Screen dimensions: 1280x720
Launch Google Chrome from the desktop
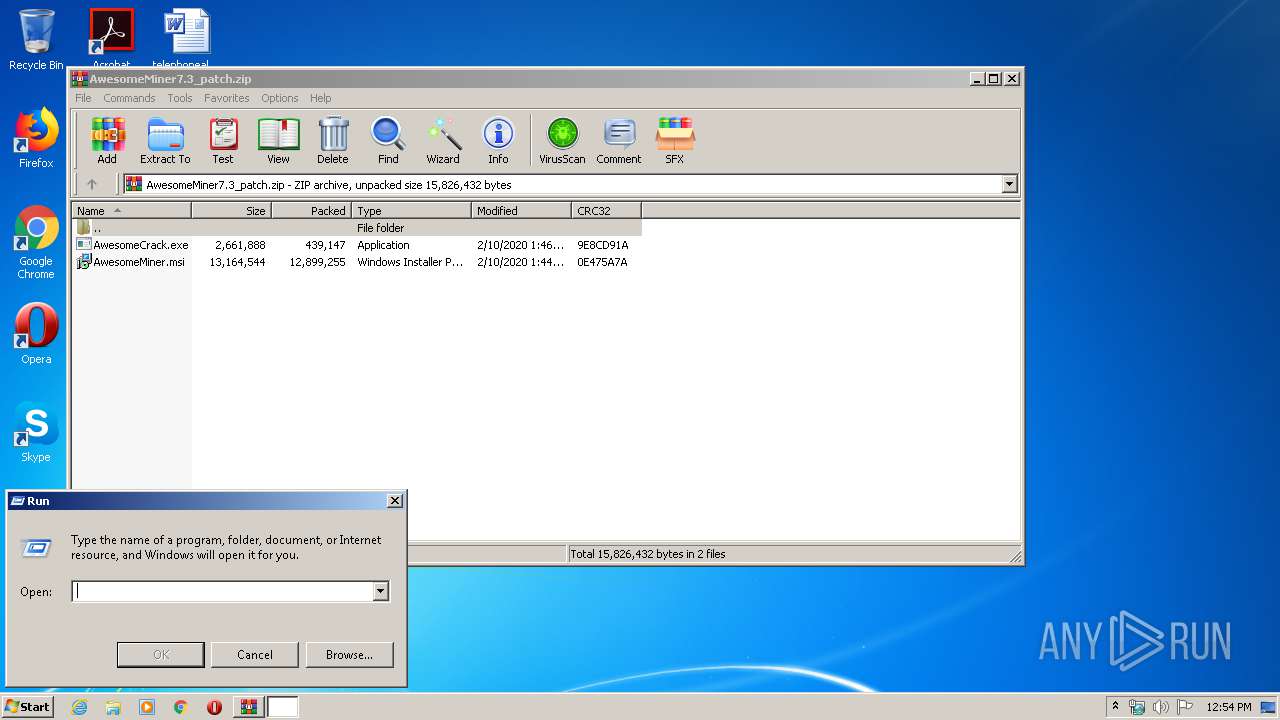tap(36, 242)
